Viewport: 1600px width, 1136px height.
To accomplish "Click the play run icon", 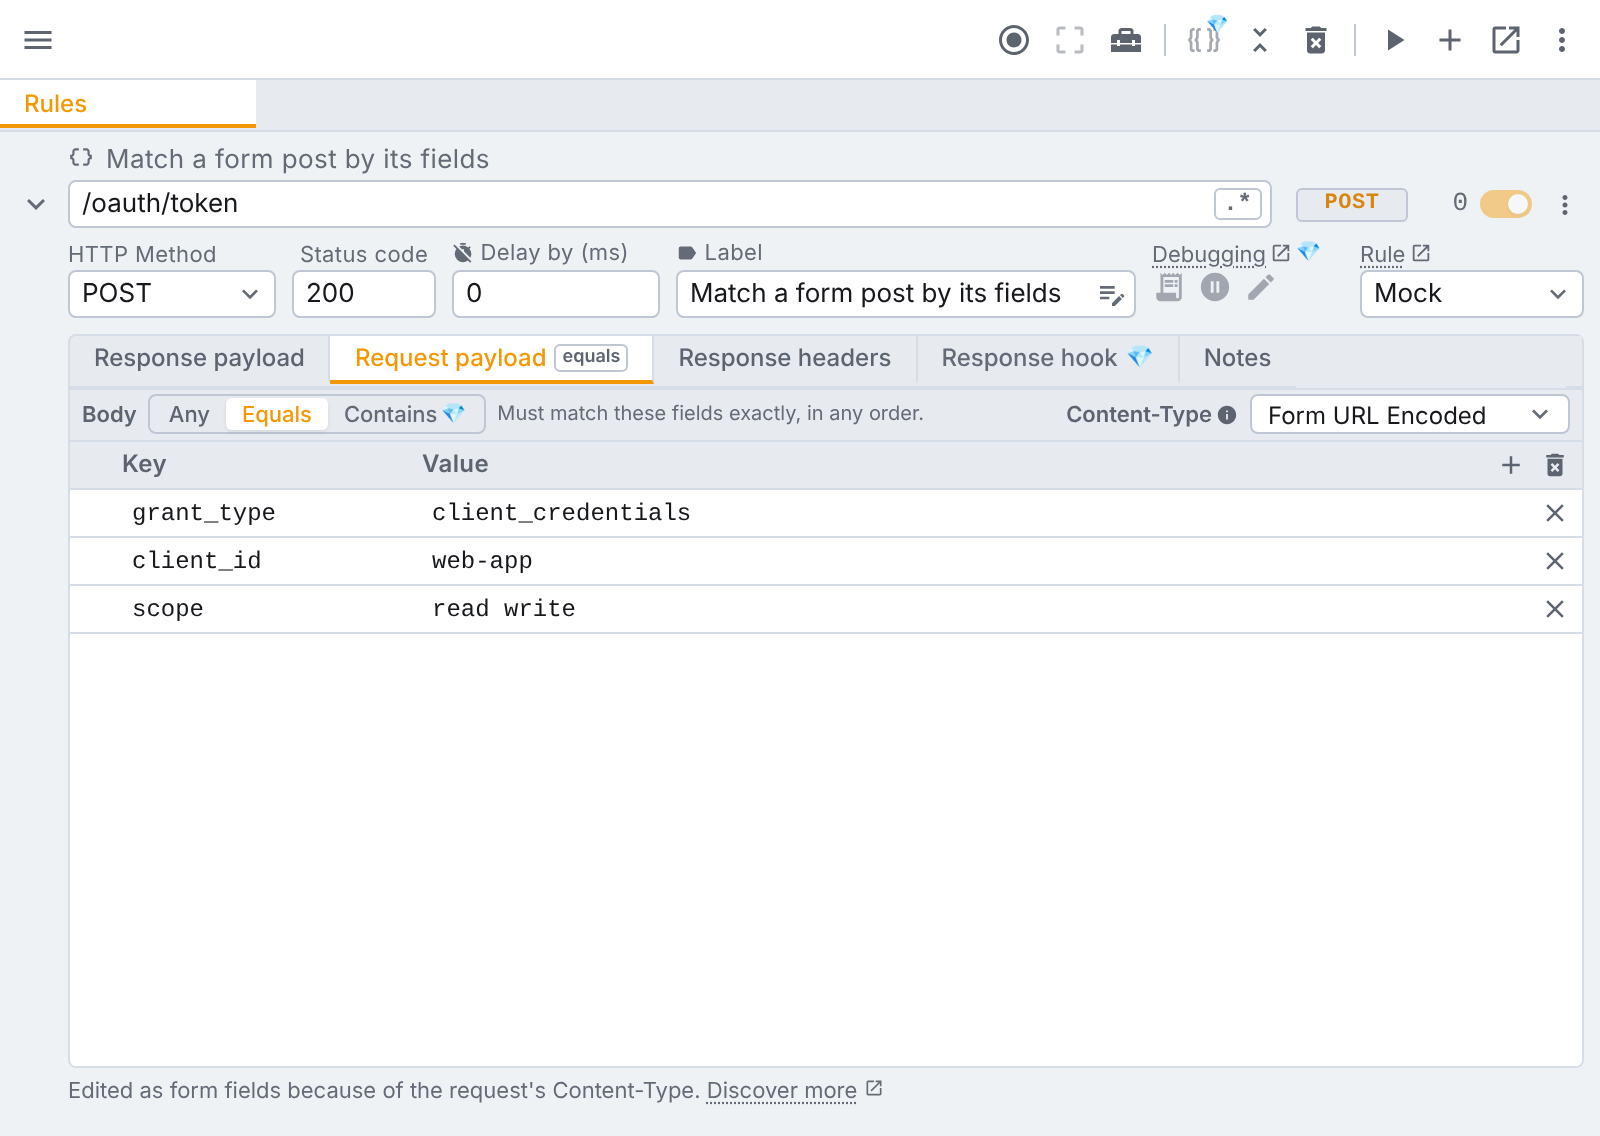I will click(1395, 40).
